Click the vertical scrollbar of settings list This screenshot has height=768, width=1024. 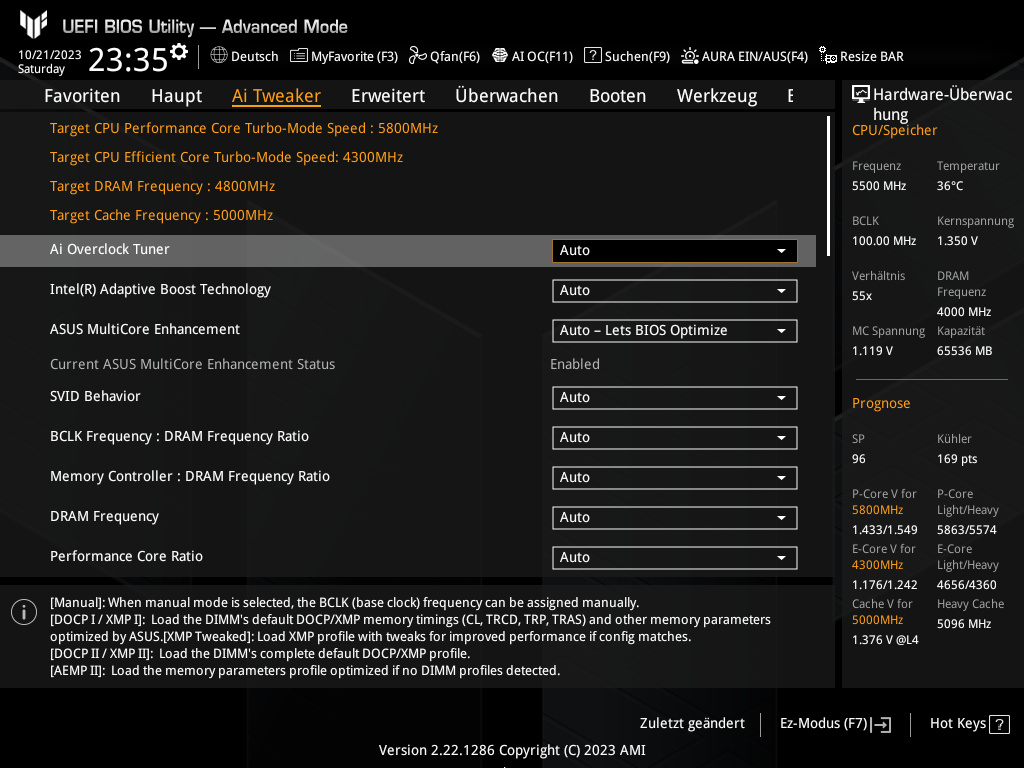[x=828, y=170]
